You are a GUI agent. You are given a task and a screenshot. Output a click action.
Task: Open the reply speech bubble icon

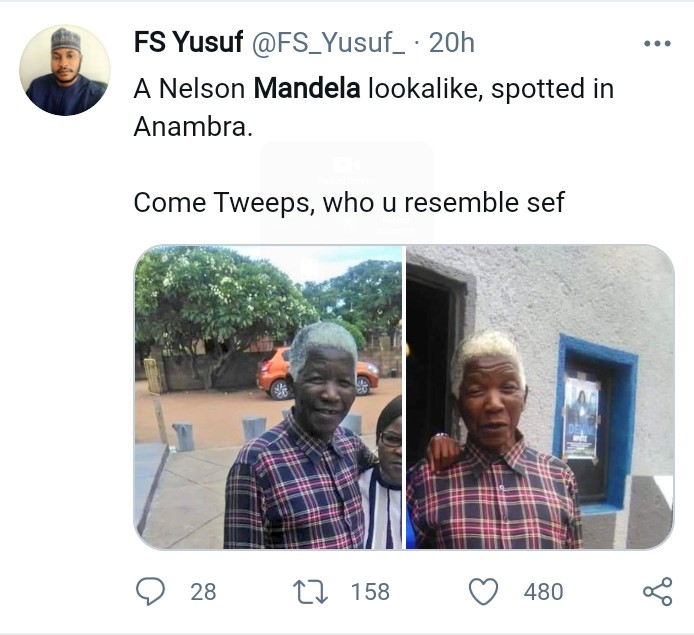149,591
